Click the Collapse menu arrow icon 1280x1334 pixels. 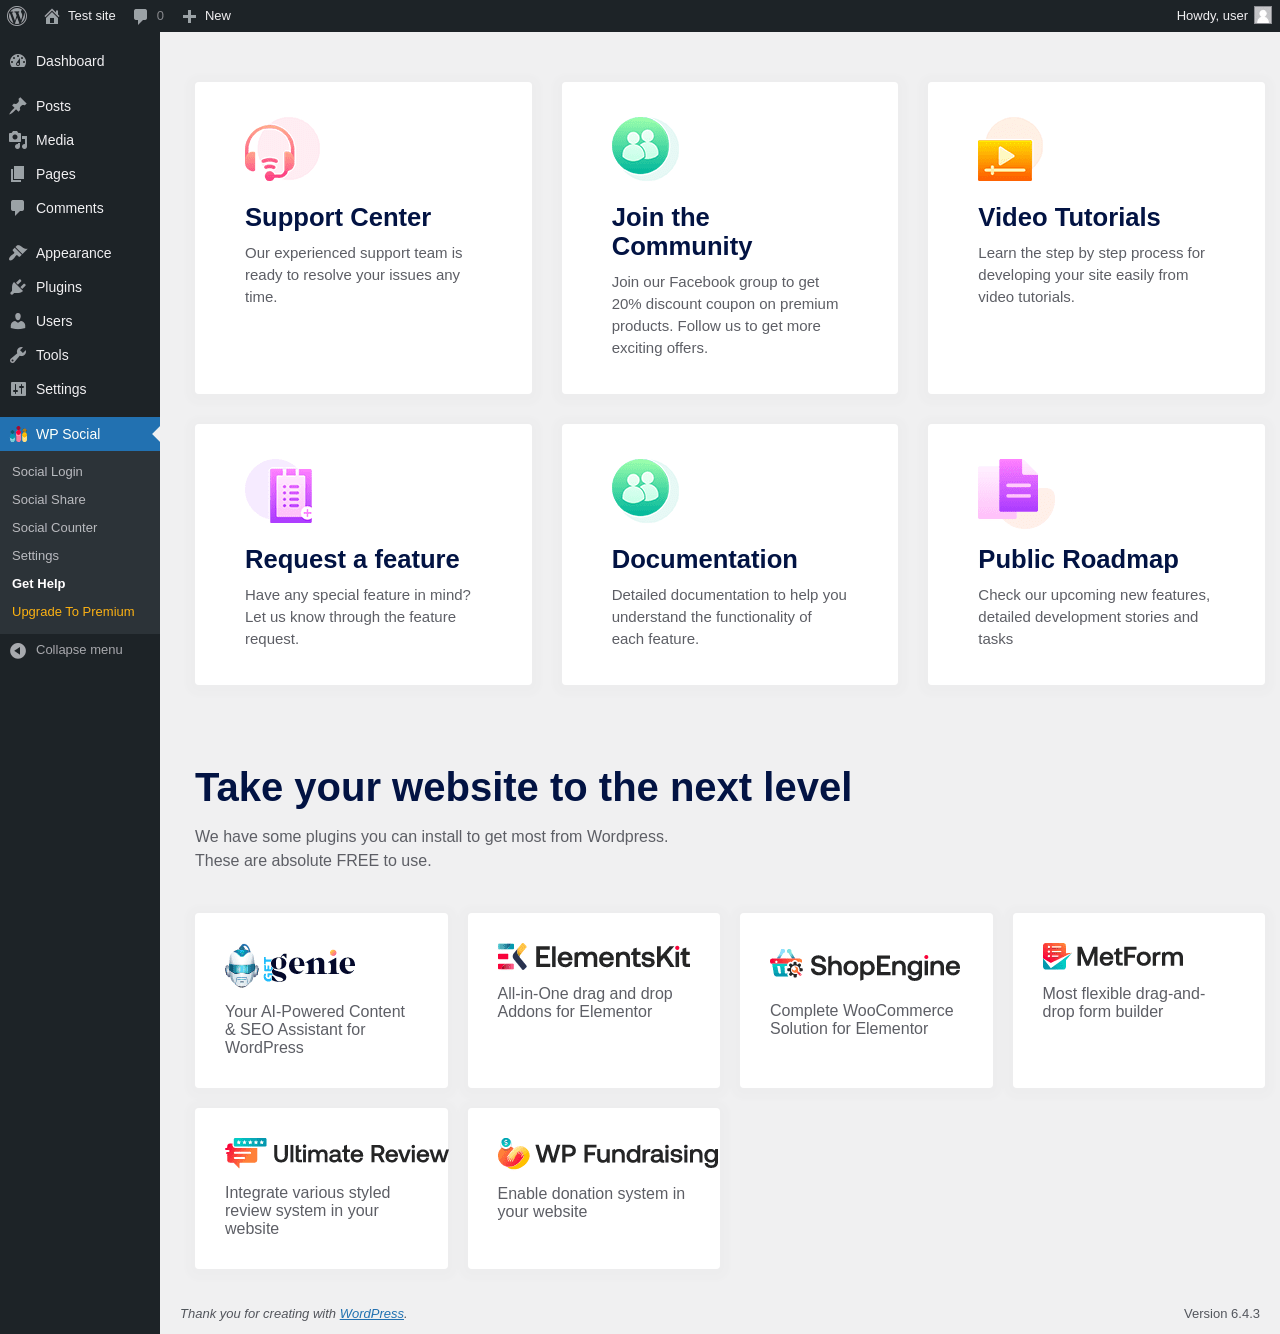pos(18,650)
